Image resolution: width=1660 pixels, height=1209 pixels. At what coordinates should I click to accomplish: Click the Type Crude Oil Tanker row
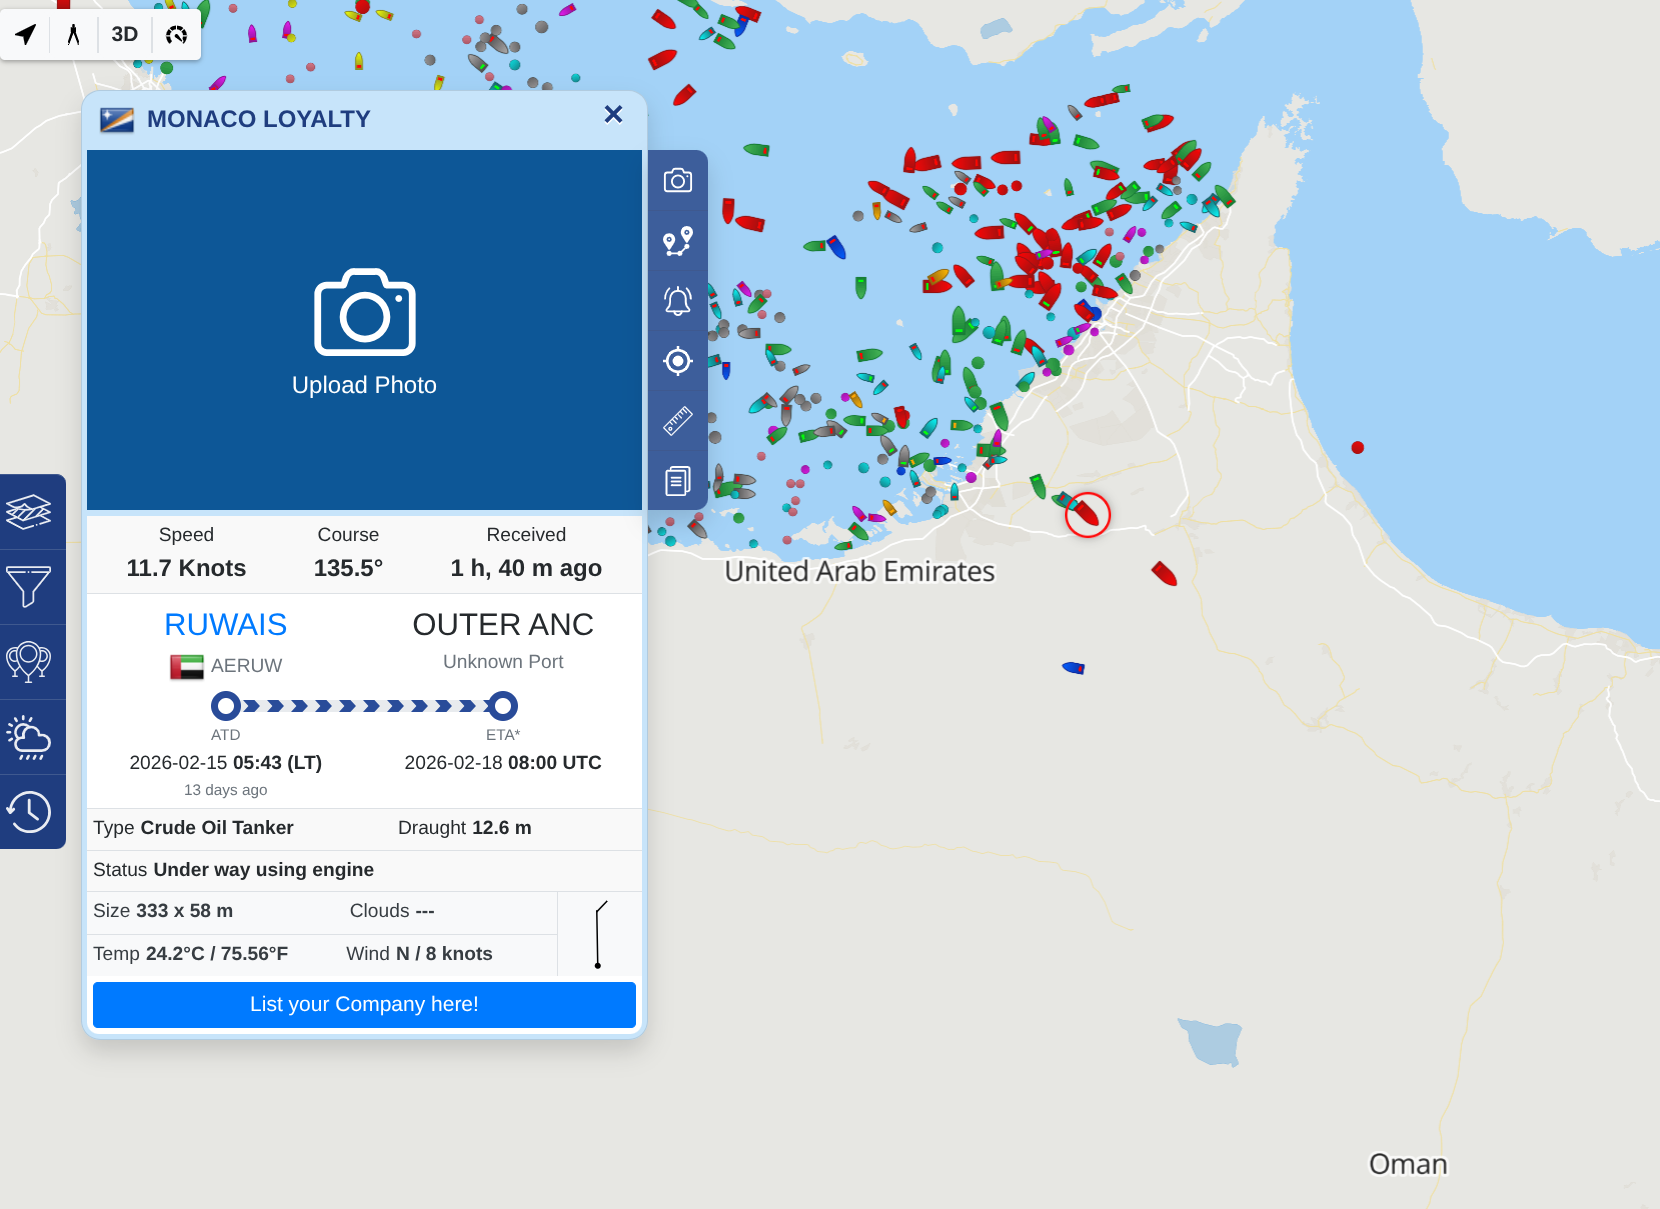[x=193, y=828]
